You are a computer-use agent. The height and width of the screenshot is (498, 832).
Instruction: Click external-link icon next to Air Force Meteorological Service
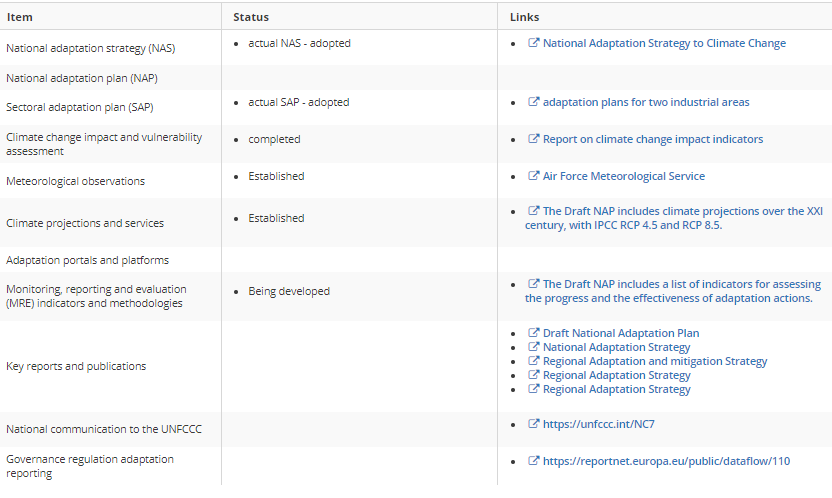(533, 175)
